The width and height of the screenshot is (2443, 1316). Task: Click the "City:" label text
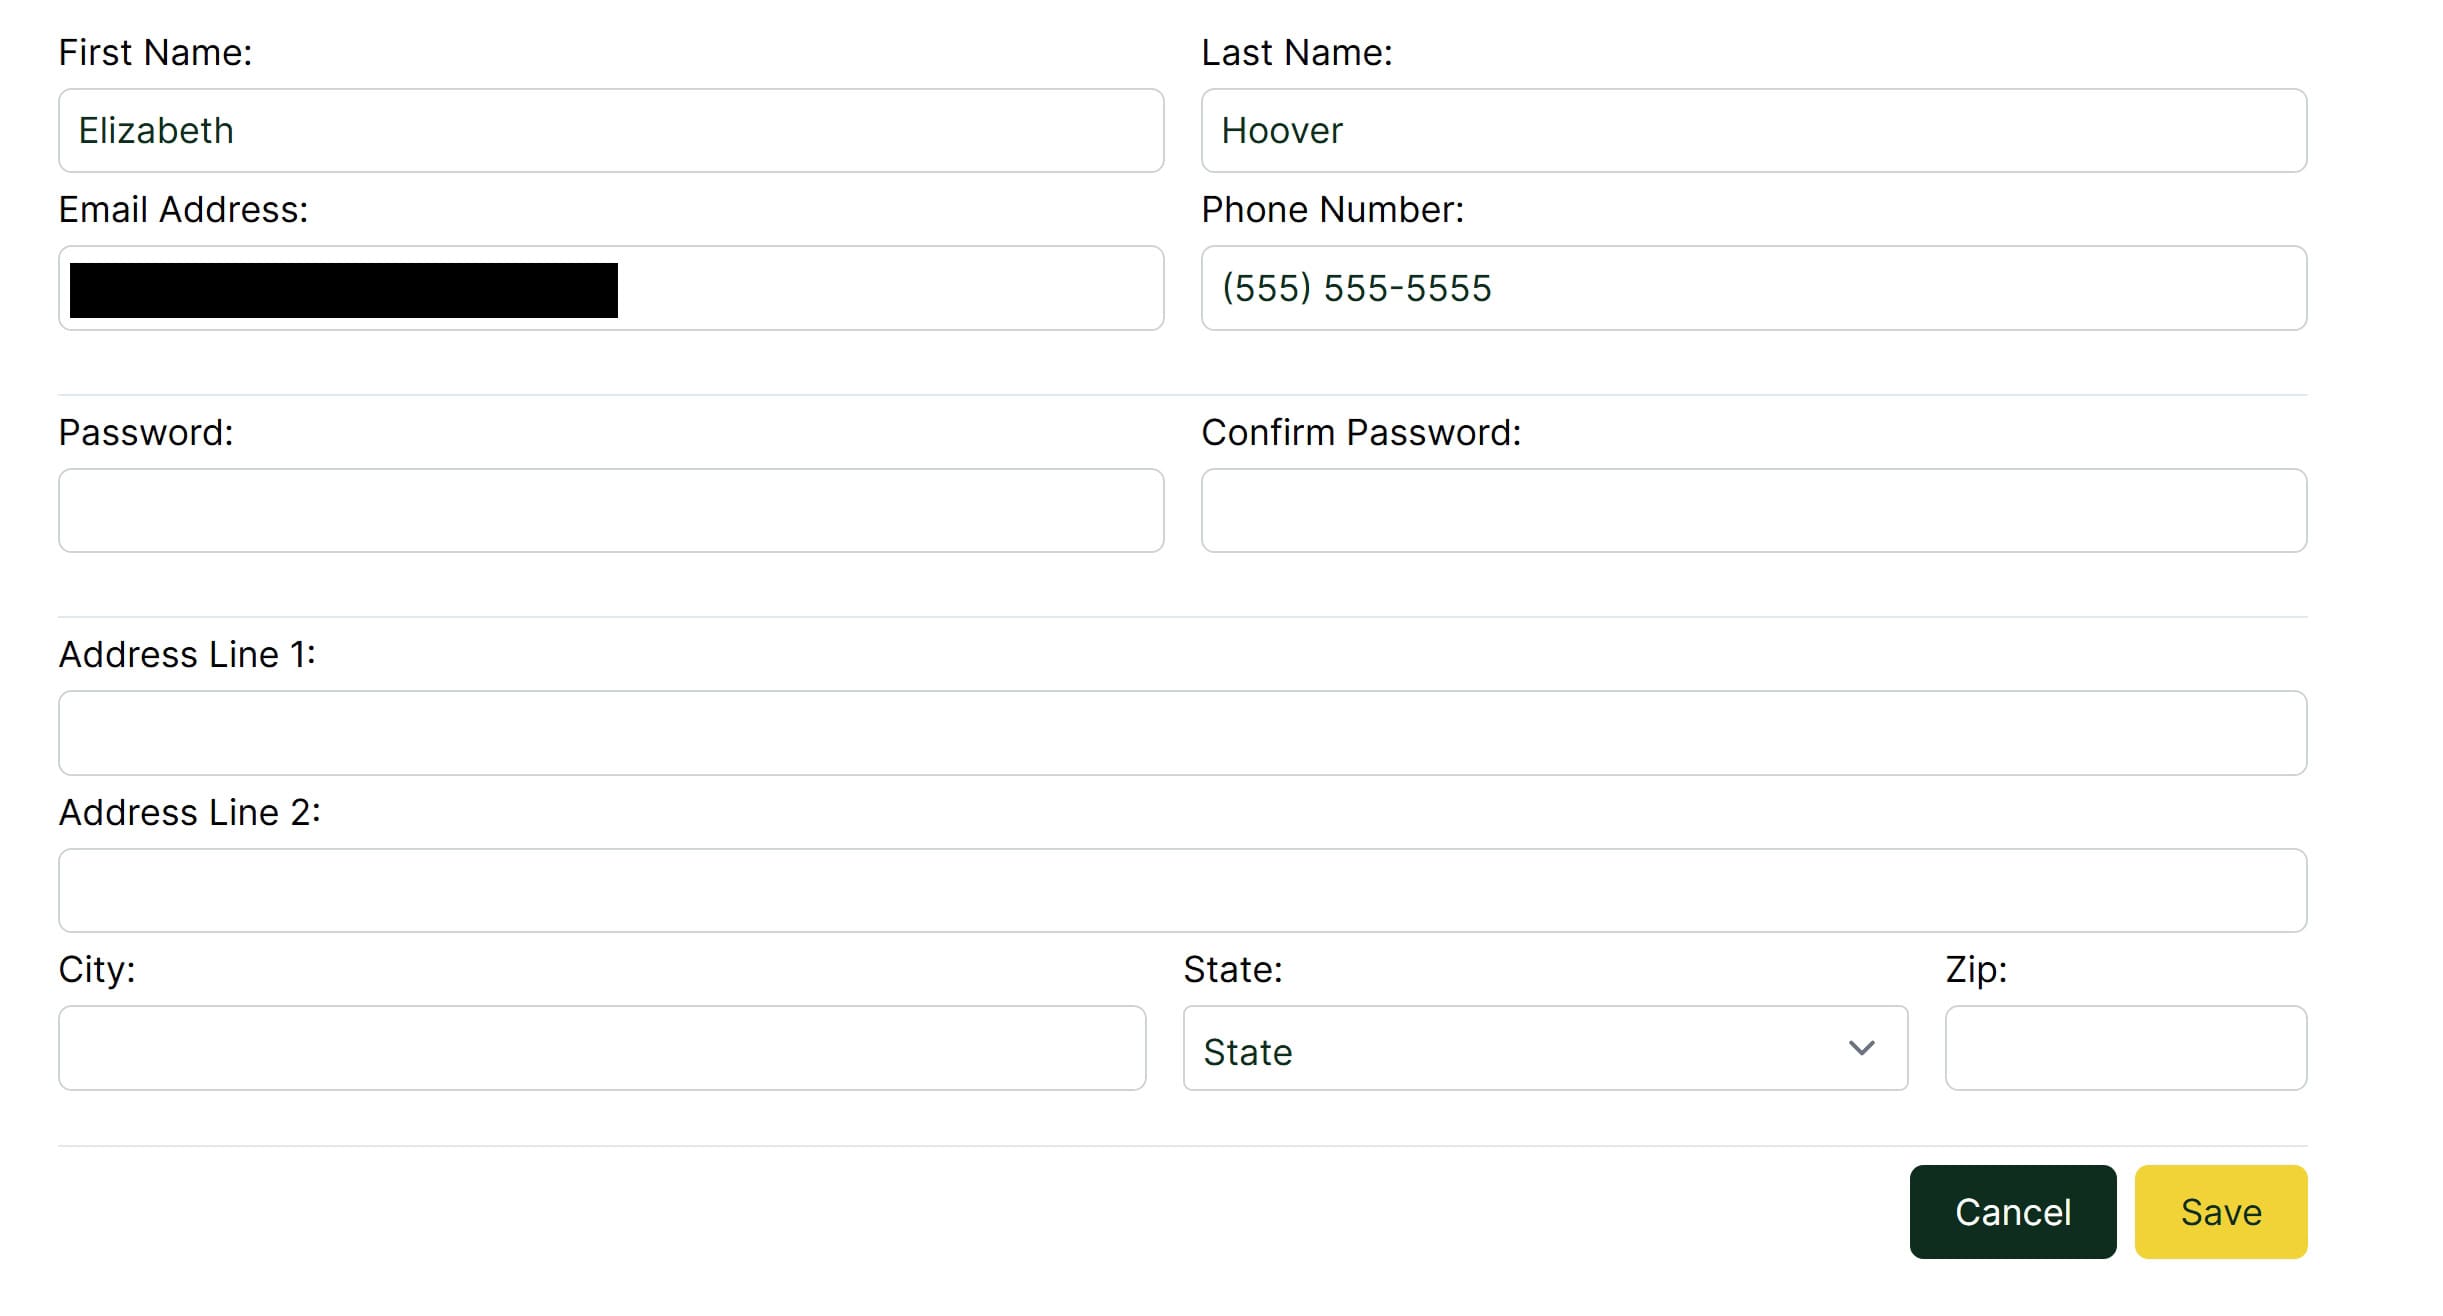(97, 970)
